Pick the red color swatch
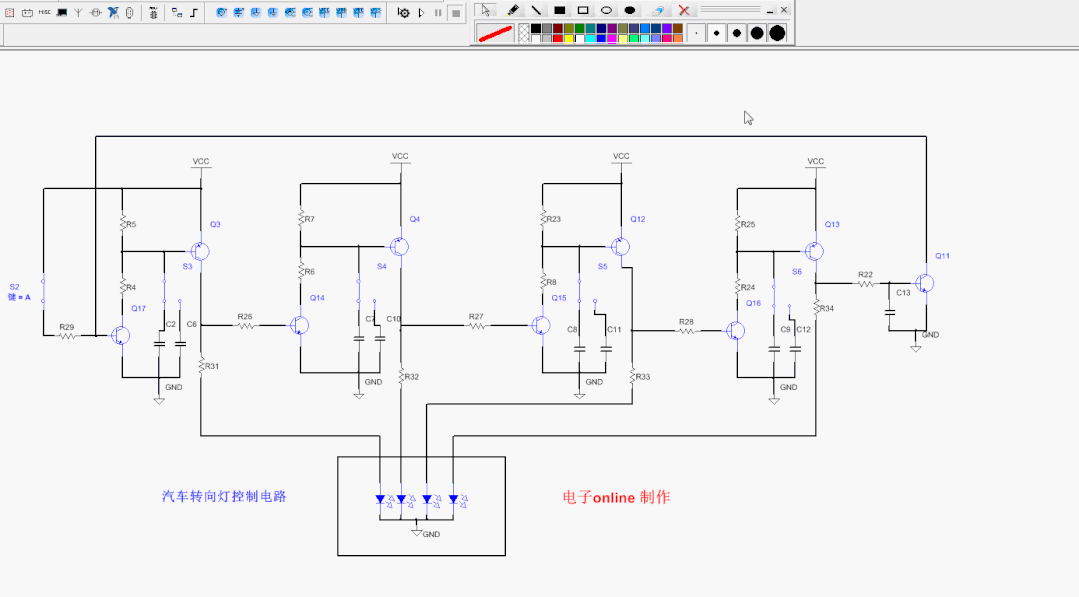This screenshot has width=1079, height=597. click(x=557, y=38)
